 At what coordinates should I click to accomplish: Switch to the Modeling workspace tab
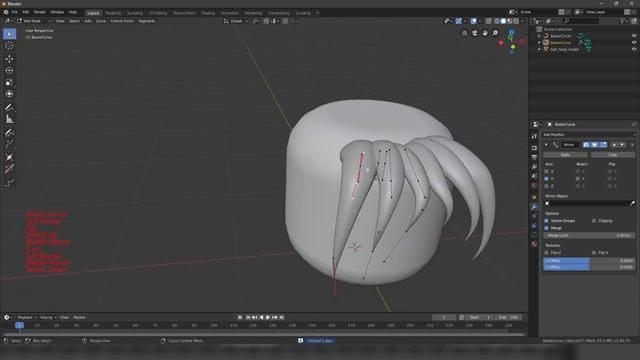tap(113, 13)
